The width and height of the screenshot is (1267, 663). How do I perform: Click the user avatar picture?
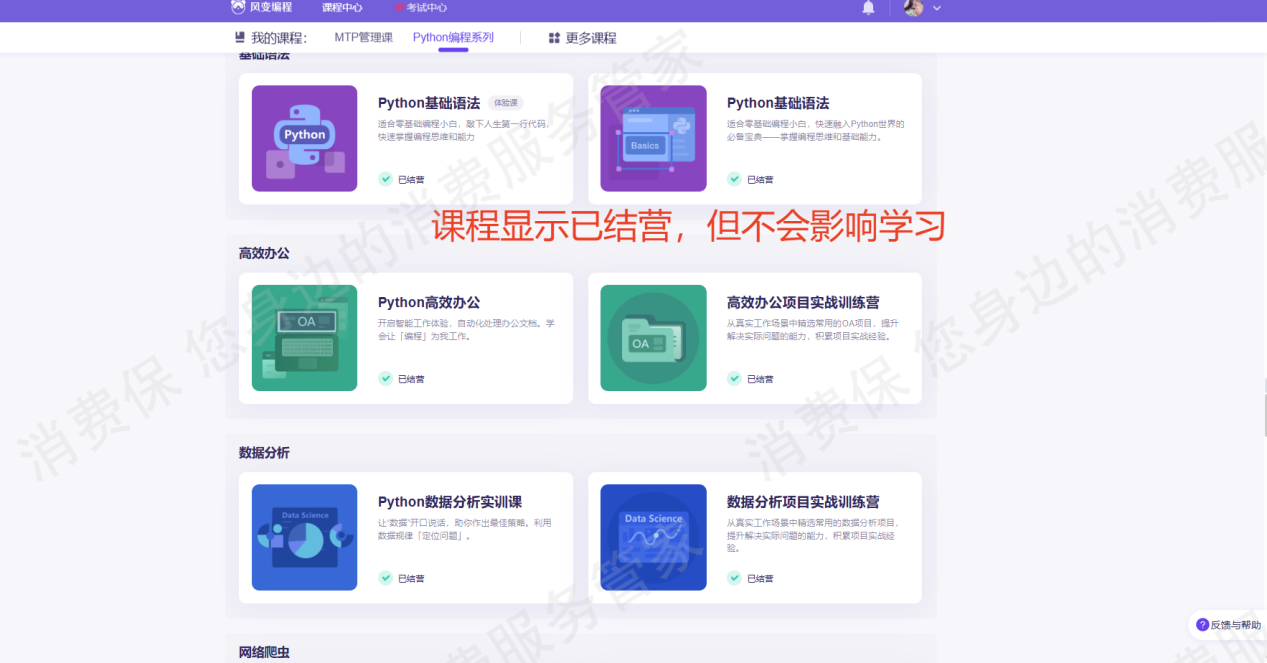pos(913,8)
